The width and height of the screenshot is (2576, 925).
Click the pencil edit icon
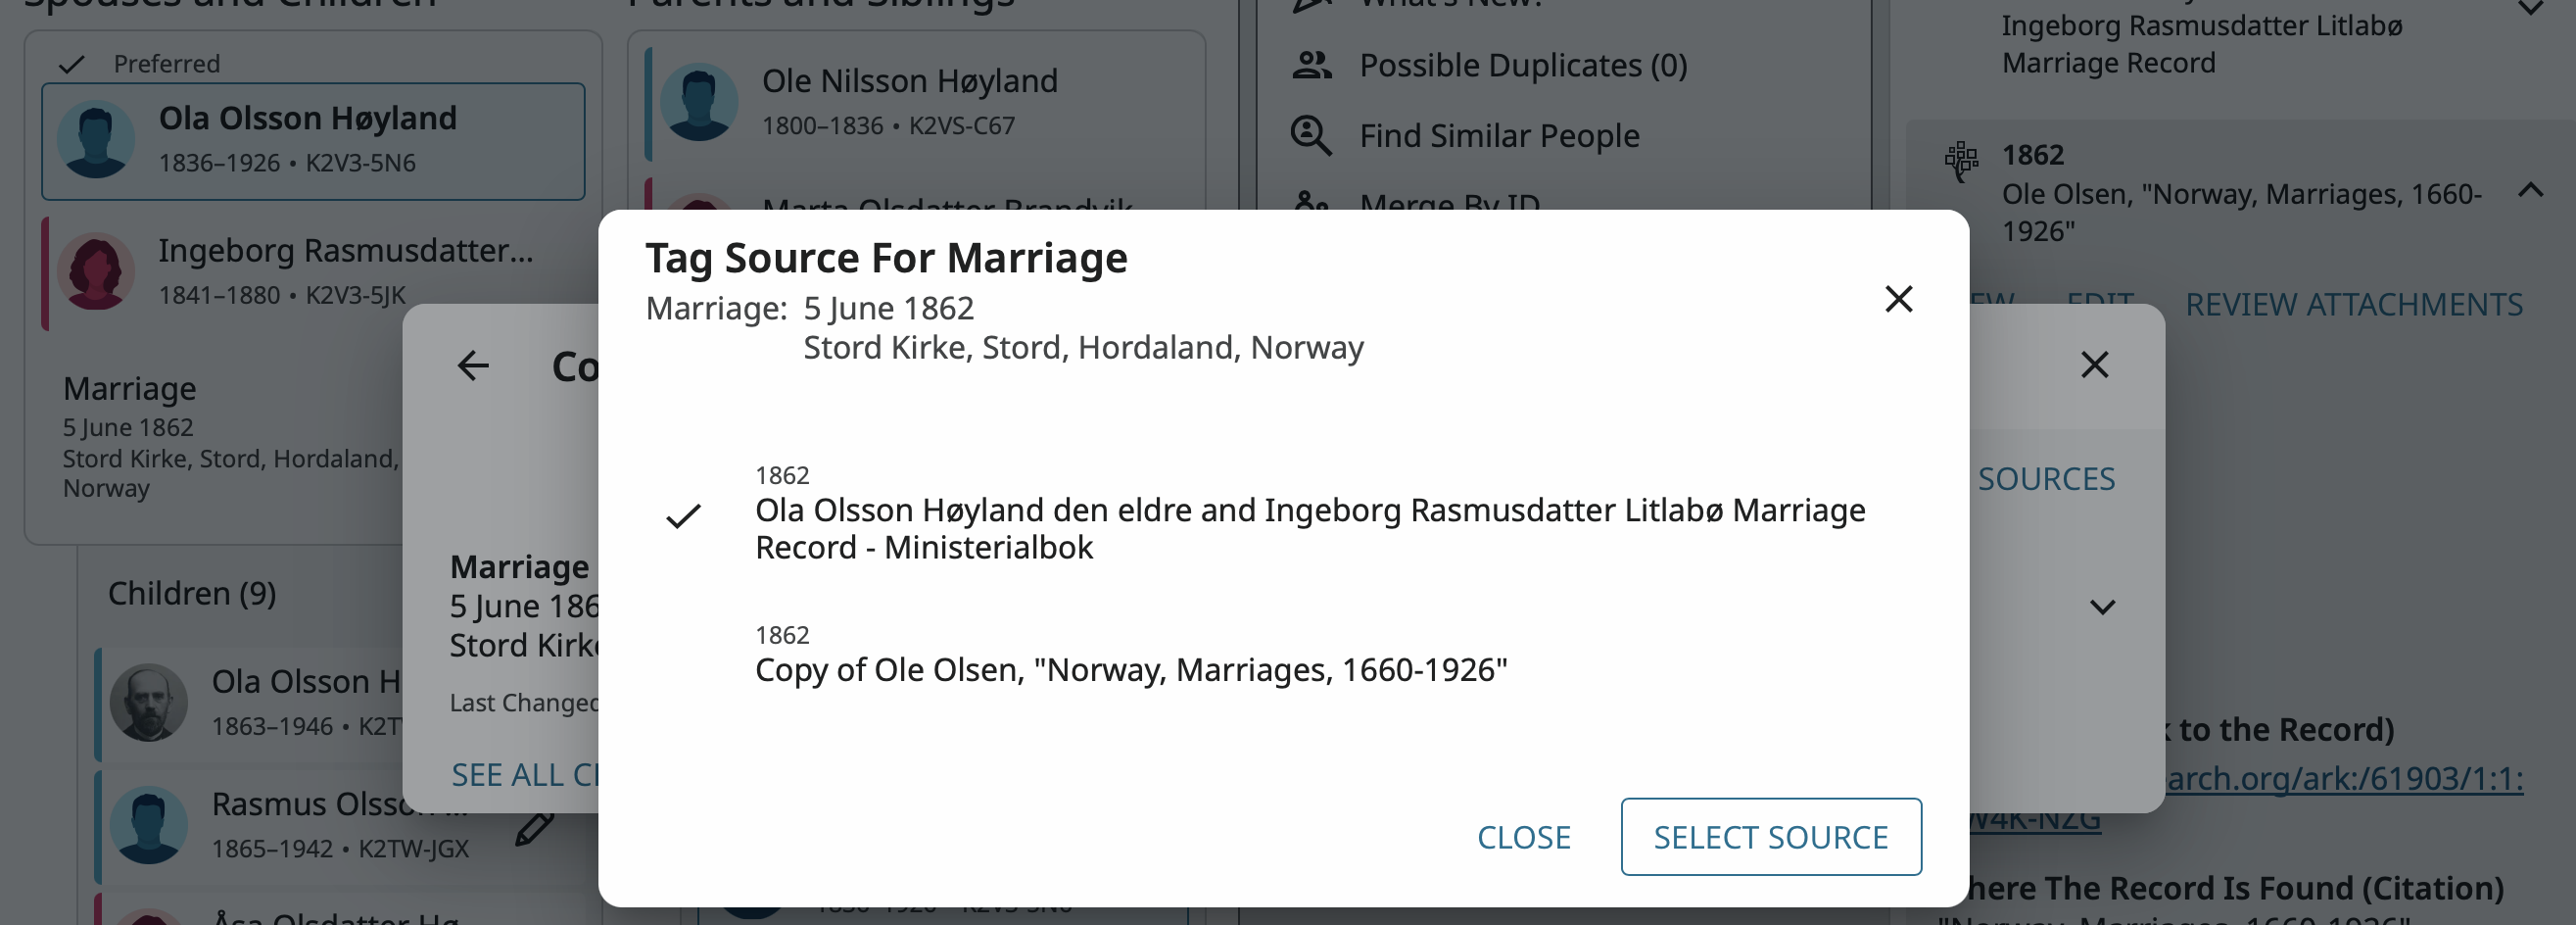(x=534, y=829)
